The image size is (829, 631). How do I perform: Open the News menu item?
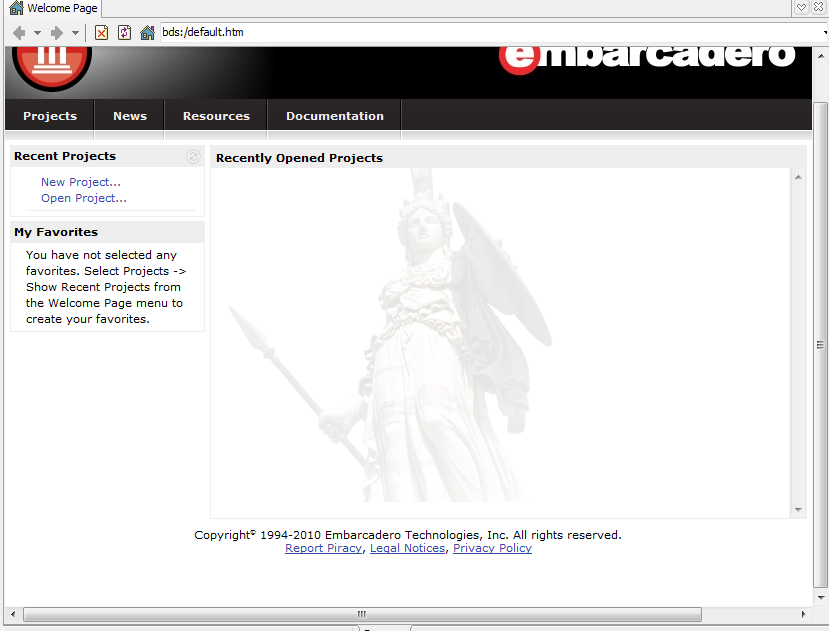tap(130, 116)
